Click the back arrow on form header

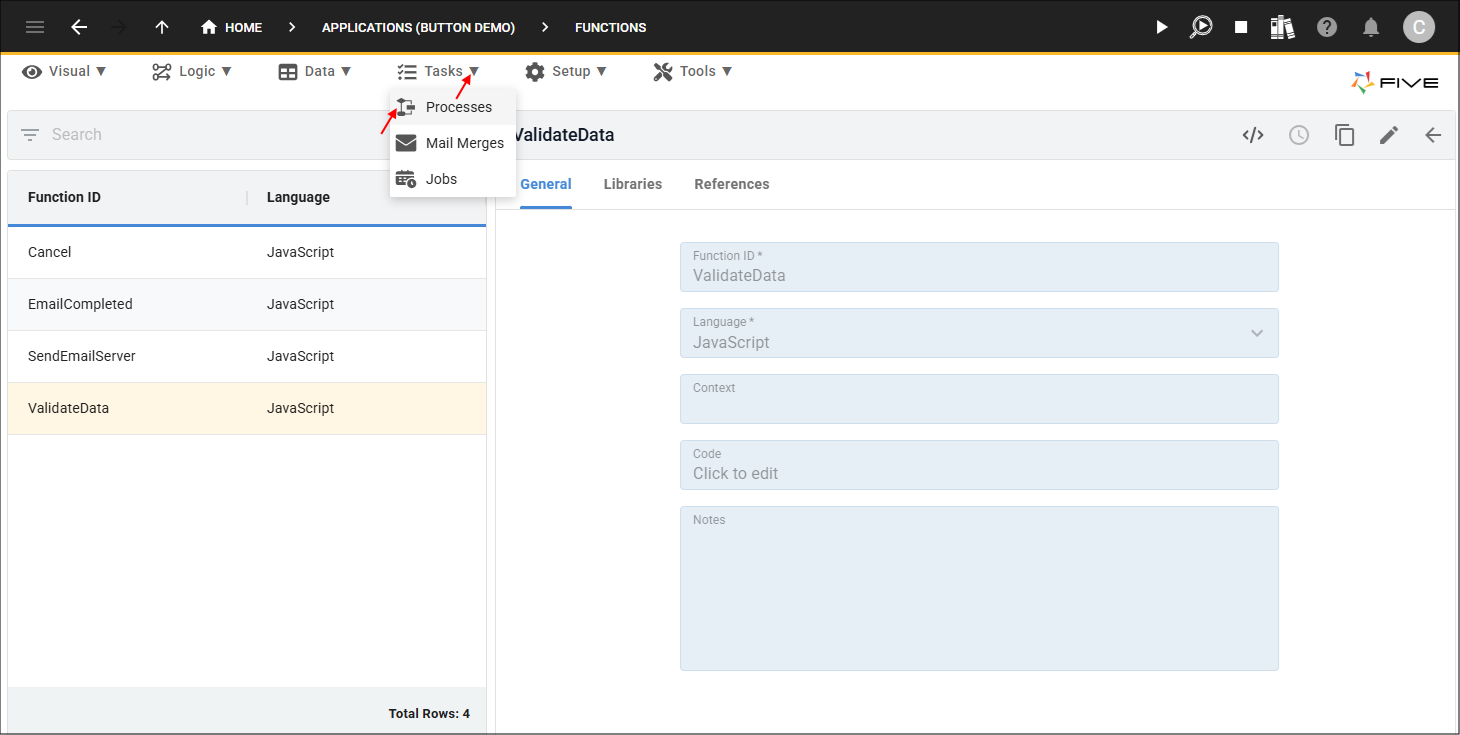1433,135
